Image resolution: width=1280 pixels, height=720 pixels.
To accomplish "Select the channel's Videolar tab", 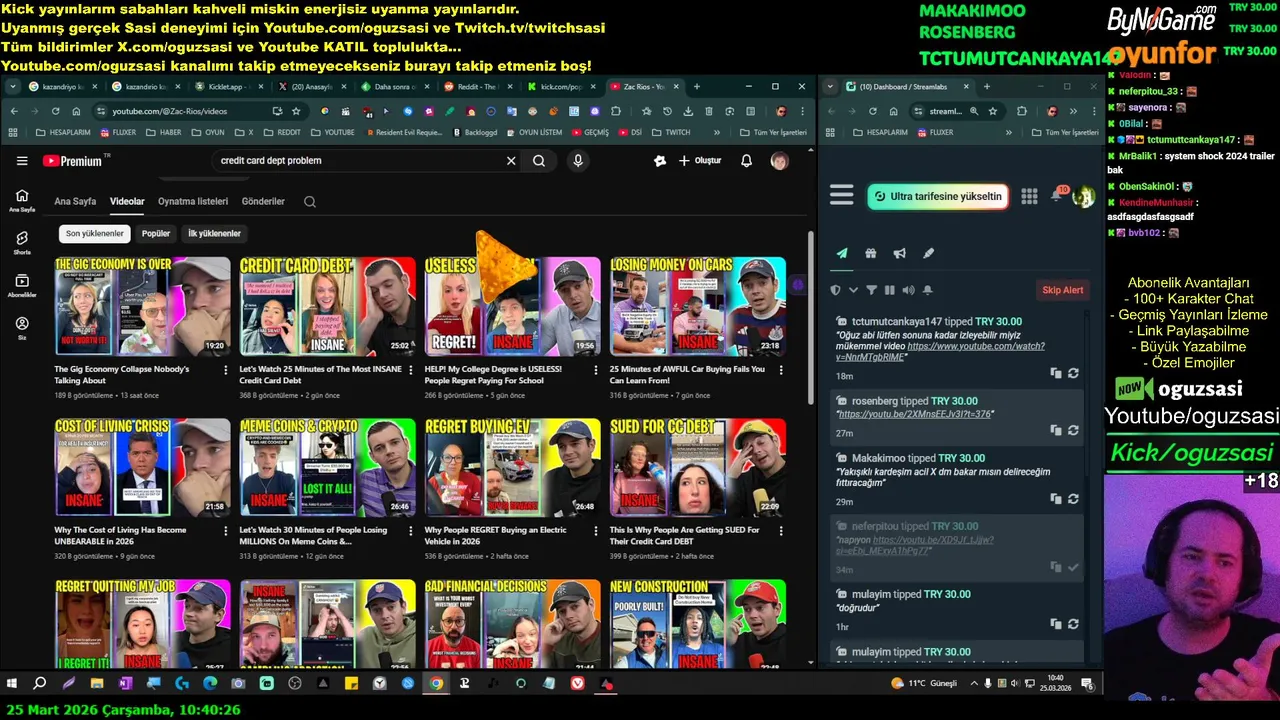I will [127, 201].
